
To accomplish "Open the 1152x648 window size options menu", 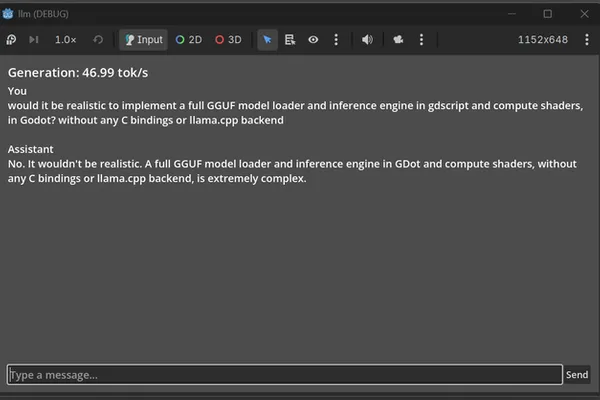I will click(x=587, y=39).
